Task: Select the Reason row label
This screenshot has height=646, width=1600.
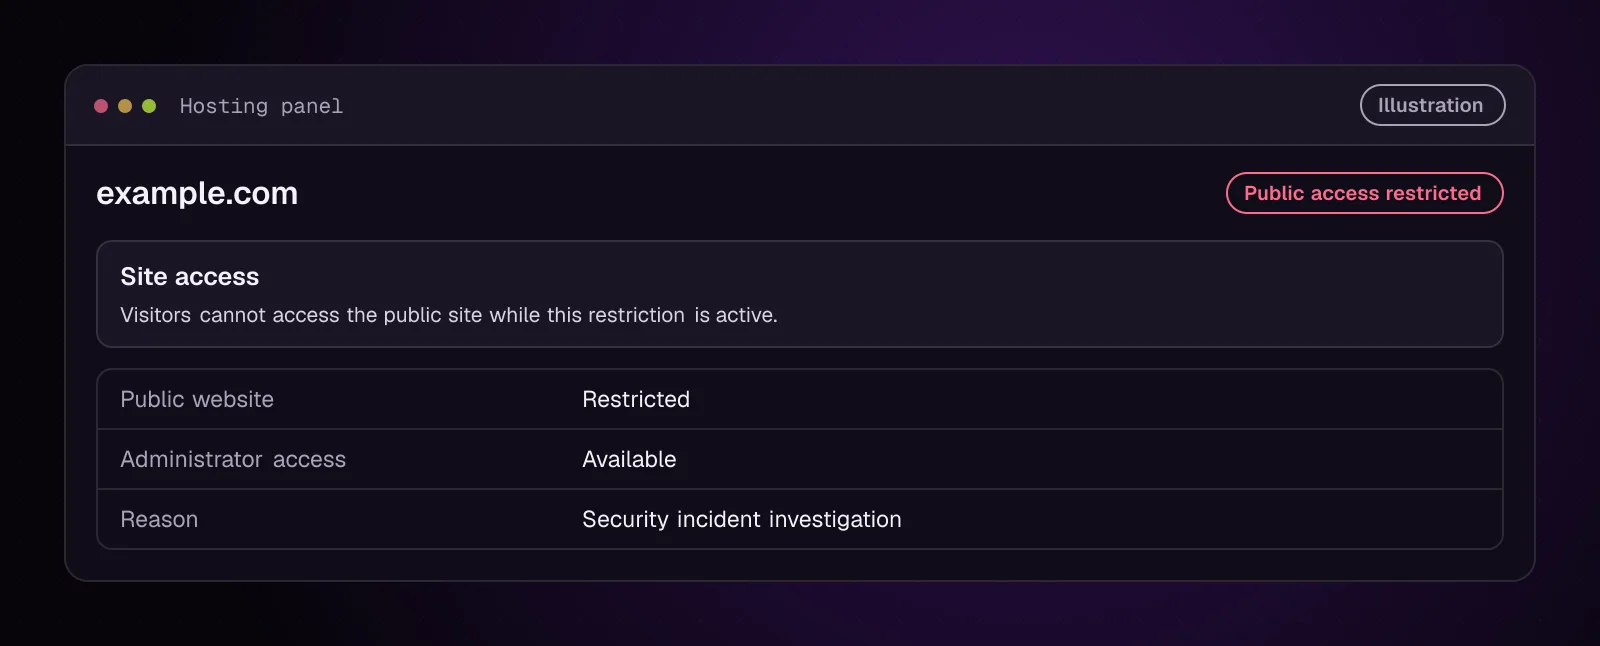Action: (159, 519)
